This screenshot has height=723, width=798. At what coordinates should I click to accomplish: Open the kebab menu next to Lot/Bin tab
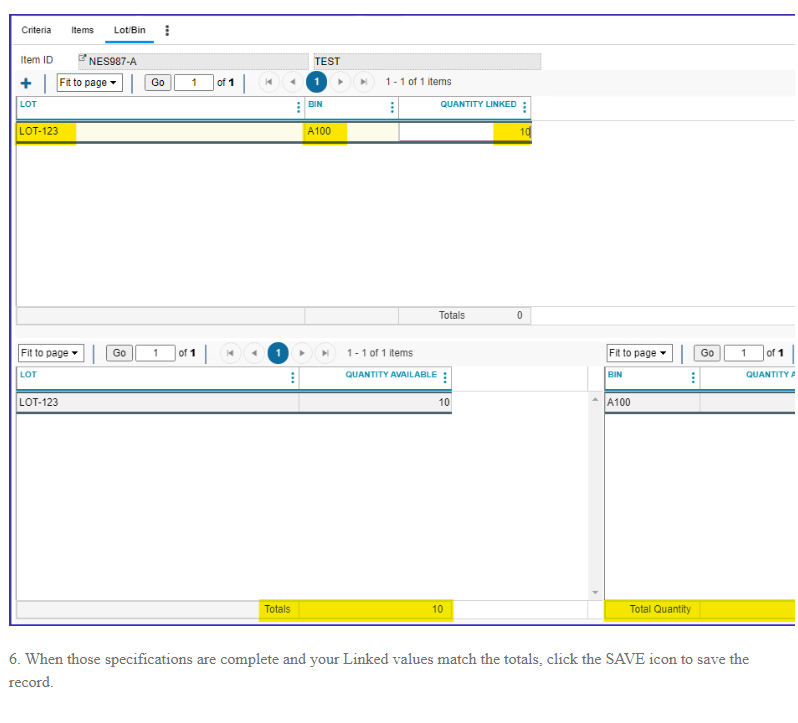pyautogui.click(x=166, y=31)
